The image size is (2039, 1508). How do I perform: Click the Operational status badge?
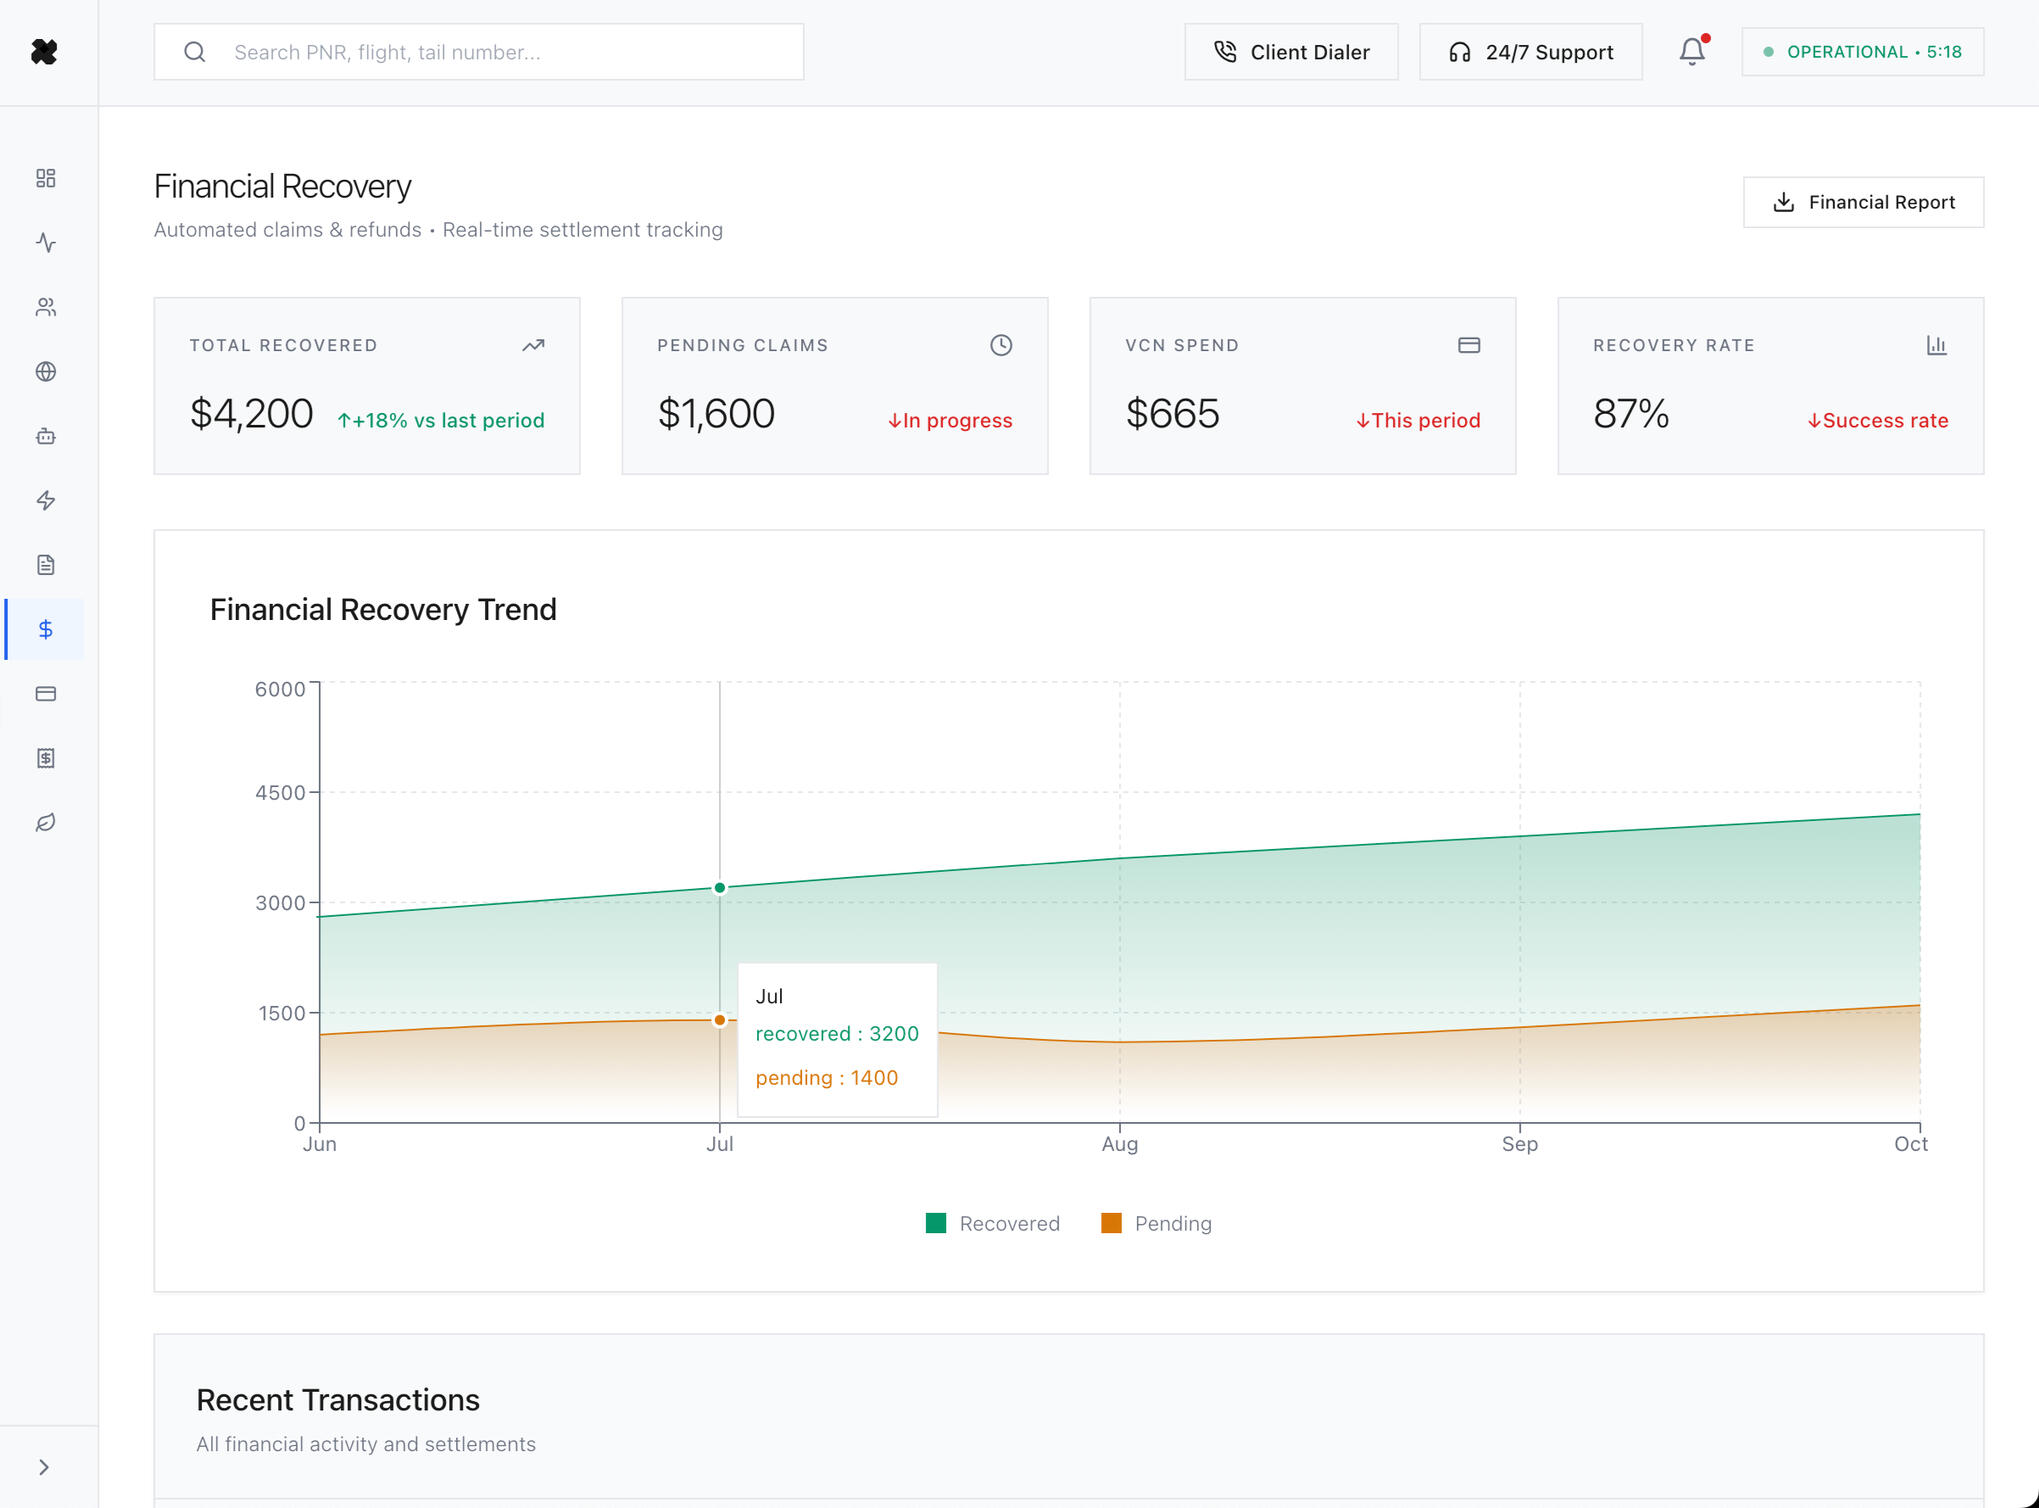[x=1862, y=52]
